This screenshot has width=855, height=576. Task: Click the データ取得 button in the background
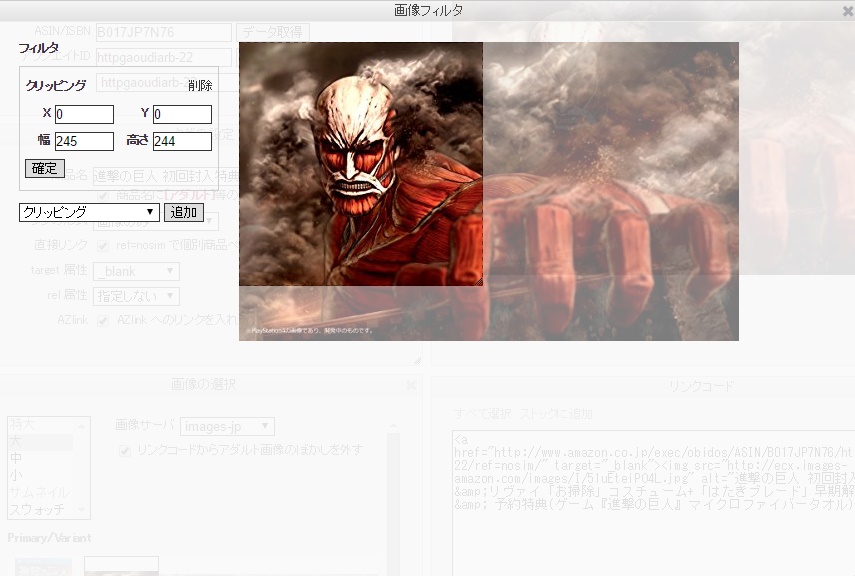[x=273, y=32]
